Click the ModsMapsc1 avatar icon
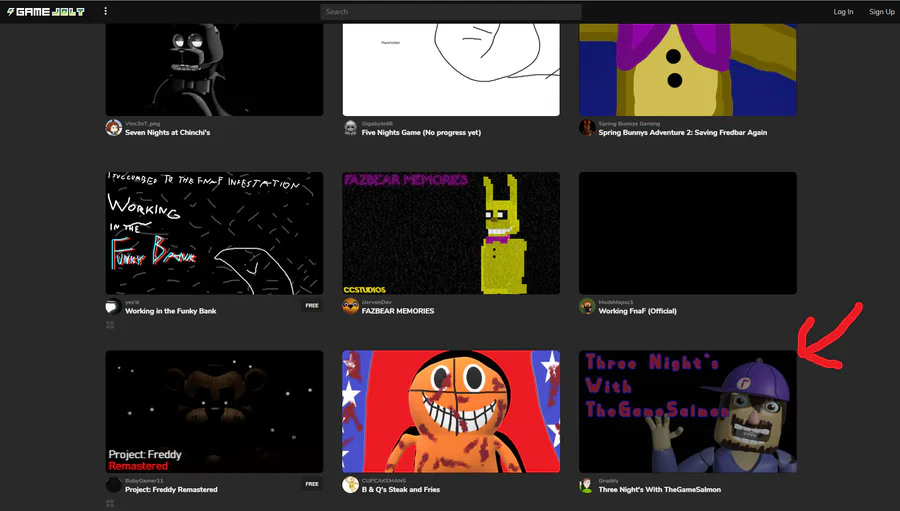This screenshot has width=900, height=511. pyautogui.click(x=587, y=307)
